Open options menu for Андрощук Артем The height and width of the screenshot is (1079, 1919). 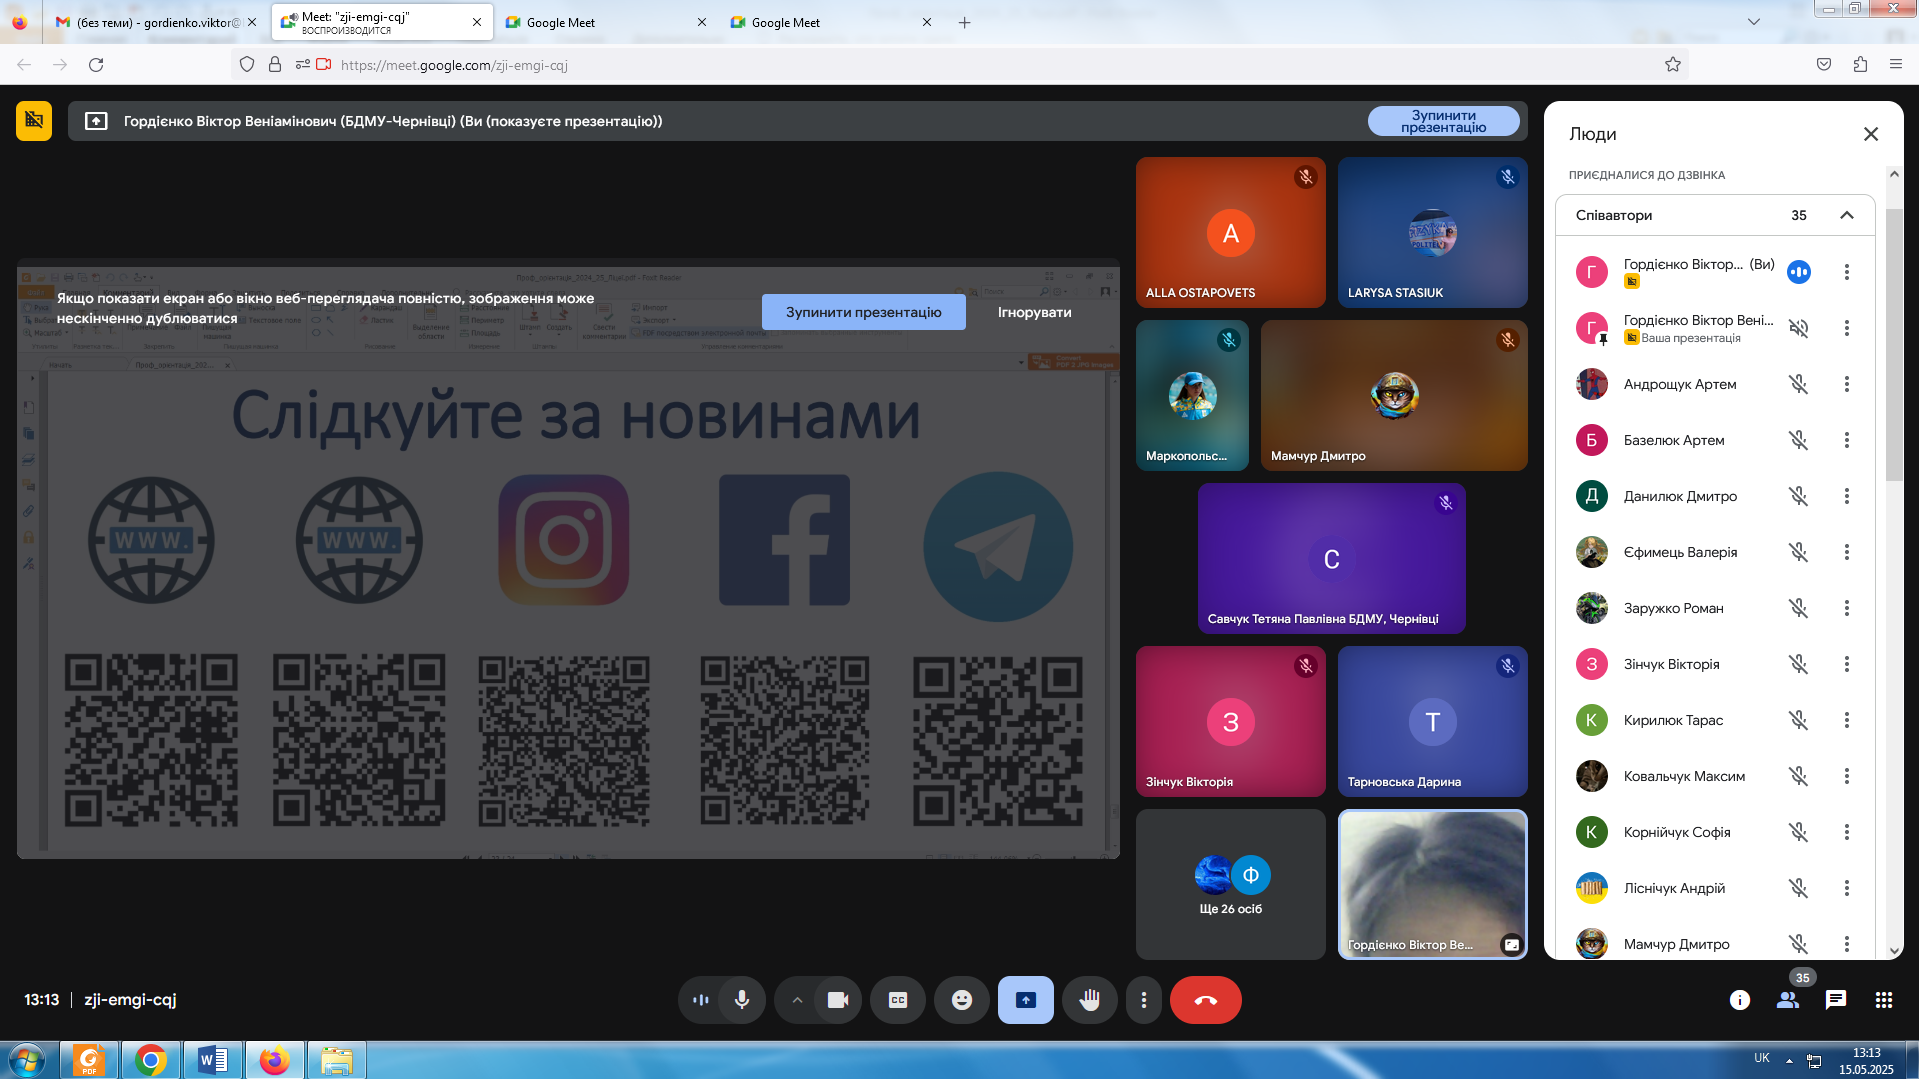[1847, 384]
